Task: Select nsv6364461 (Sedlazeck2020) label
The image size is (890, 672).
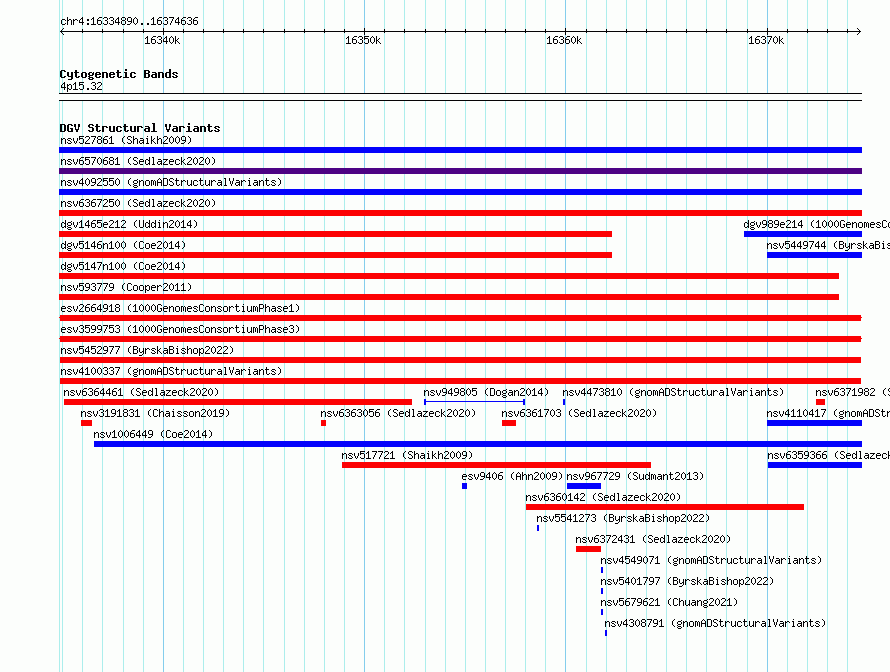Action: (141, 392)
